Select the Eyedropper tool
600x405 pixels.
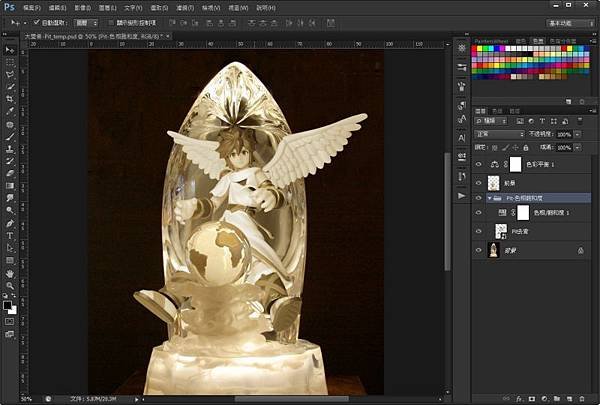click(x=10, y=111)
